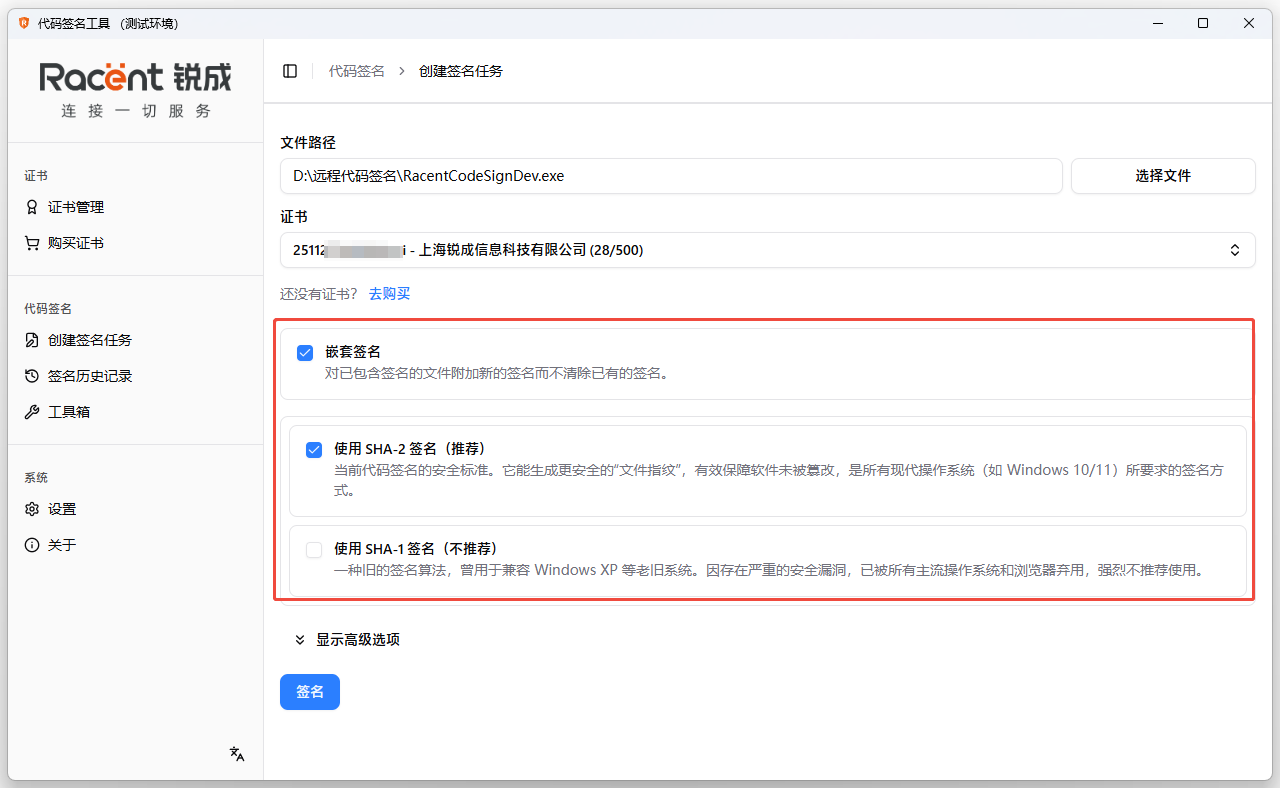Expand 显示高级选项 section
The height and width of the screenshot is (788, 1280).
pyautogui.click(x=348, y=640)
